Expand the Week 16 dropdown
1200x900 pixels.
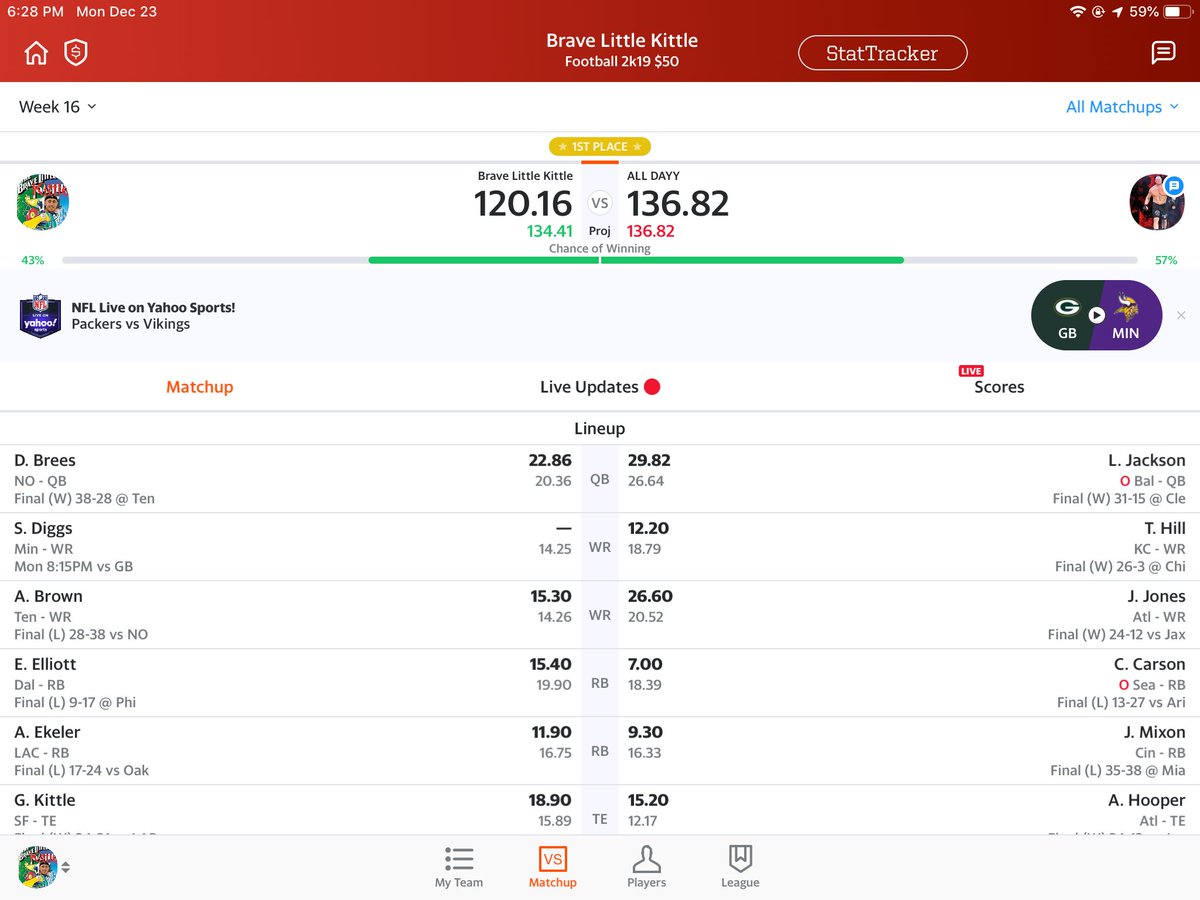[x=58, y=107]
